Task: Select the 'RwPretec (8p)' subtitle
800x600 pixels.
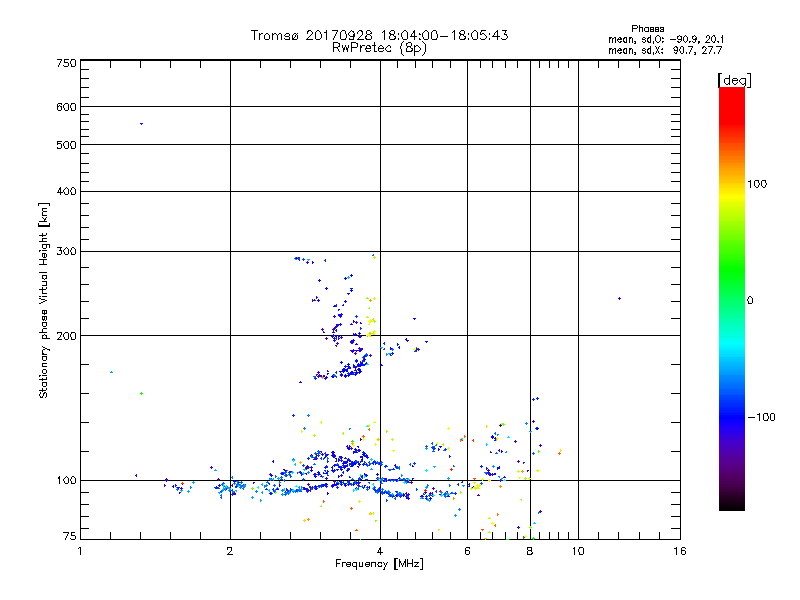Action: (379, 48)
